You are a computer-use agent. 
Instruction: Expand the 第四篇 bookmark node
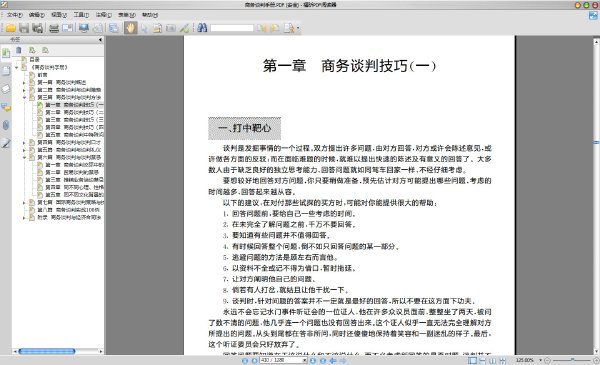point(24,142)
